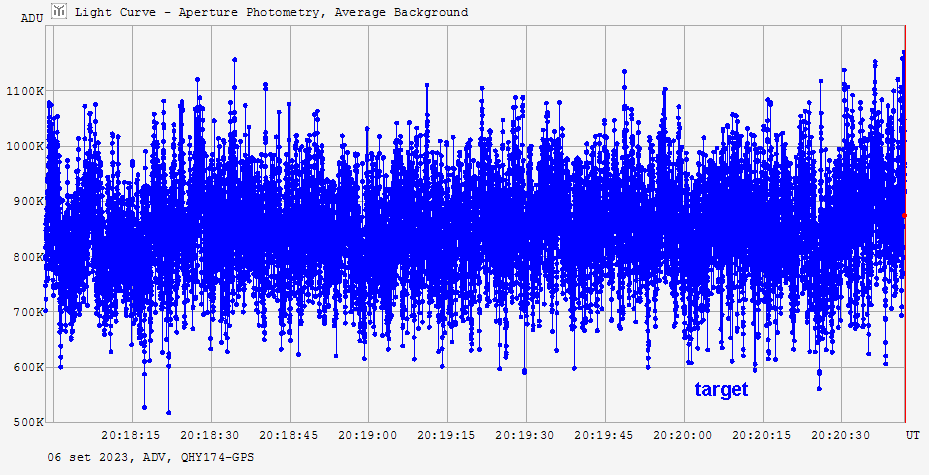The image size is (929, 475).
Task: Click the 20:19:45 time label
Action: [x=604, y=435]
